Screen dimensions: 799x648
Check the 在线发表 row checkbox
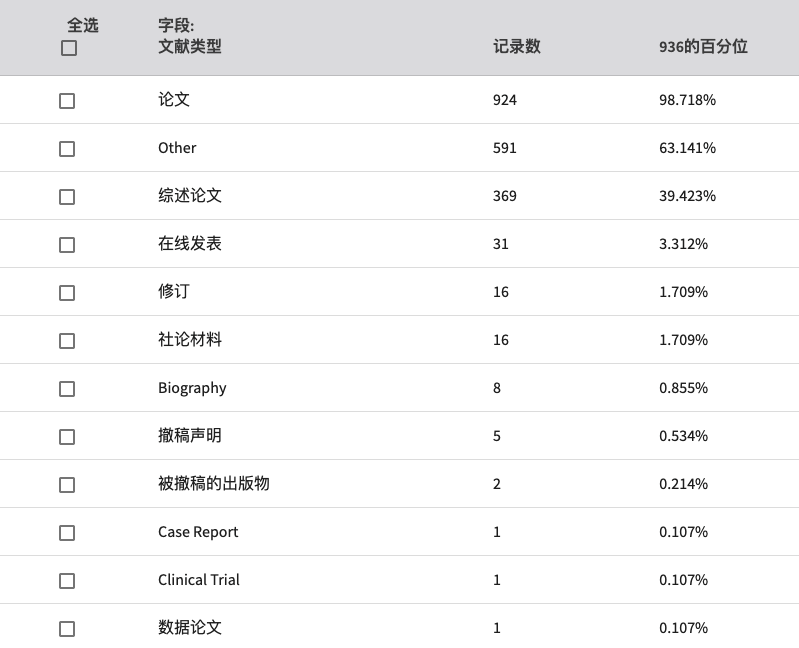[67, 245]
